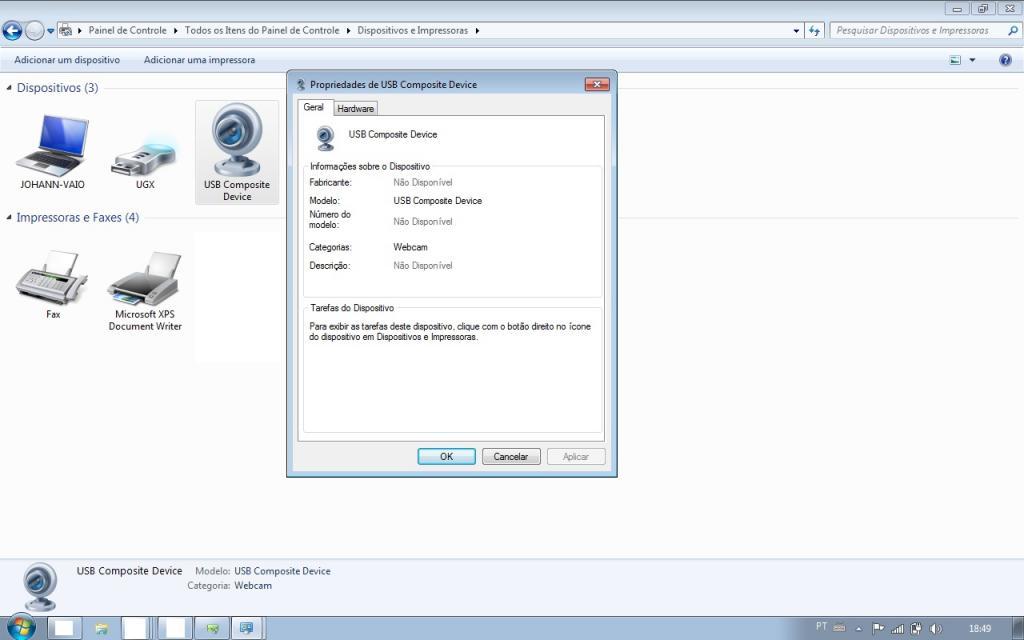This screenshot has width=1024, height=640.
Task: Click the 'Impressoras e Faxes (4)' group heading
Action: (x=78, y=217)
